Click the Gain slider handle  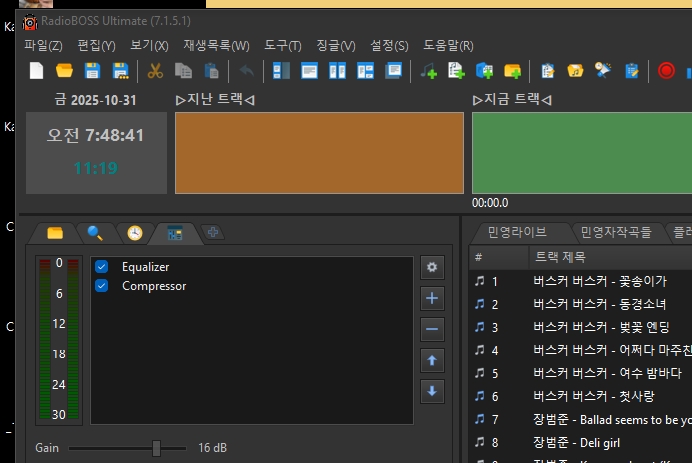[156, 448]
